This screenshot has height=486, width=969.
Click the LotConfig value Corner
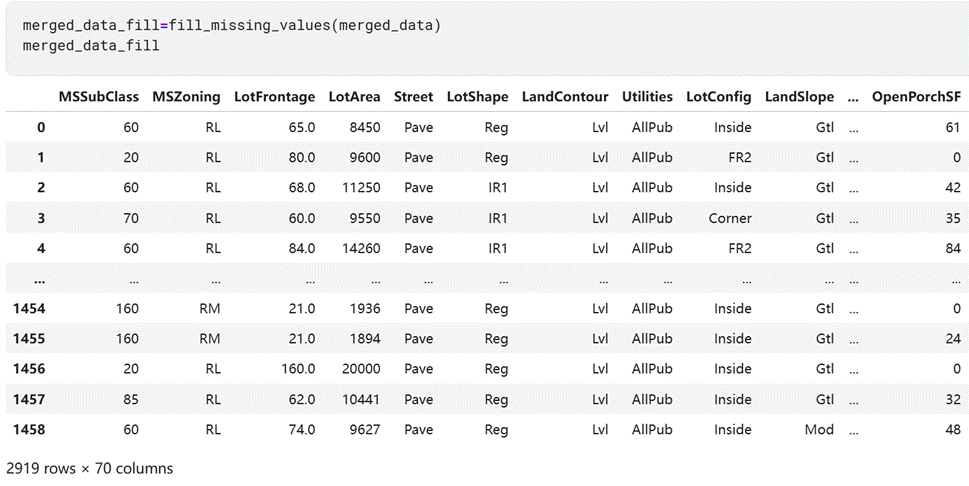[x=730, y=218]
